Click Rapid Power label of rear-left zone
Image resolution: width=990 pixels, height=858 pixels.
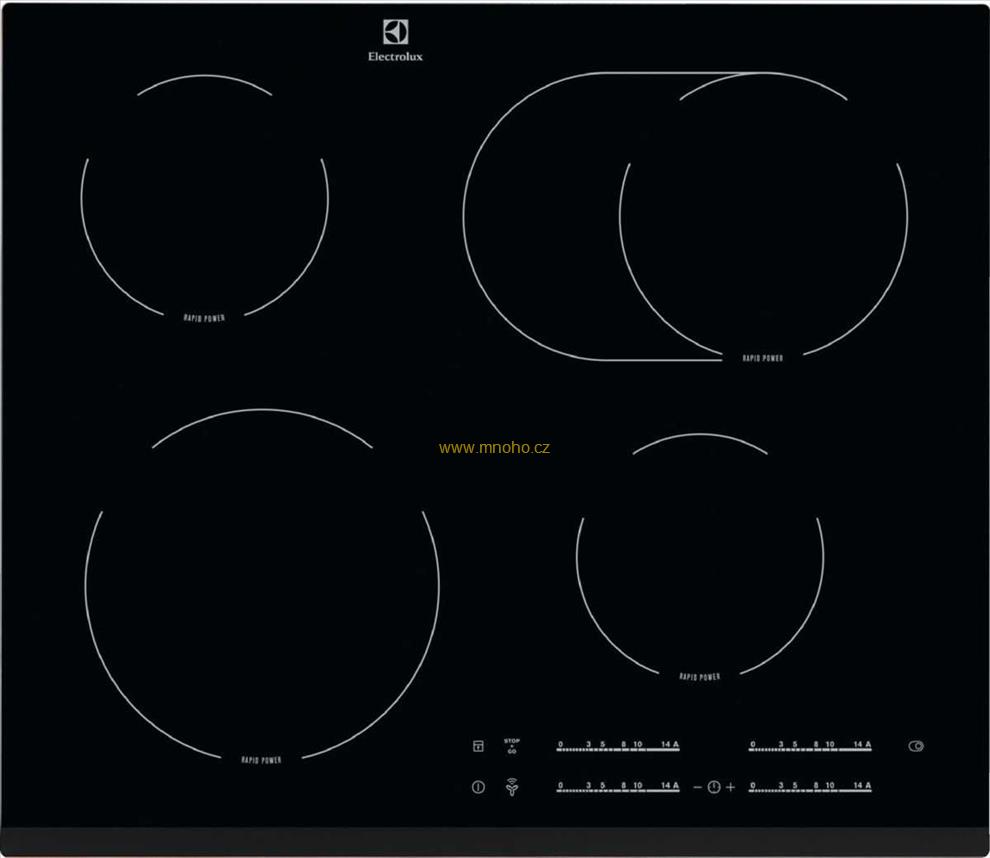(204, 318)
